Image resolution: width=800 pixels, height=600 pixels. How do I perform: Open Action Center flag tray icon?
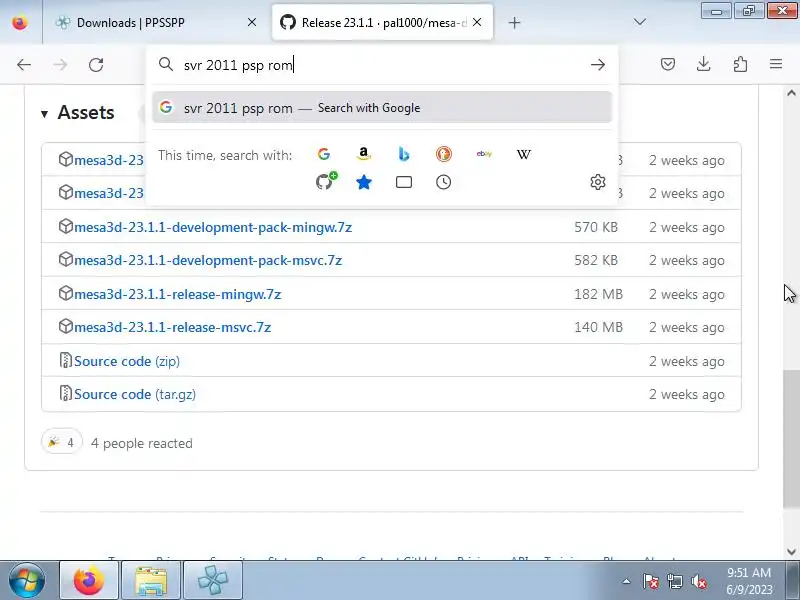pyautogui.click(x=651, y=581)
